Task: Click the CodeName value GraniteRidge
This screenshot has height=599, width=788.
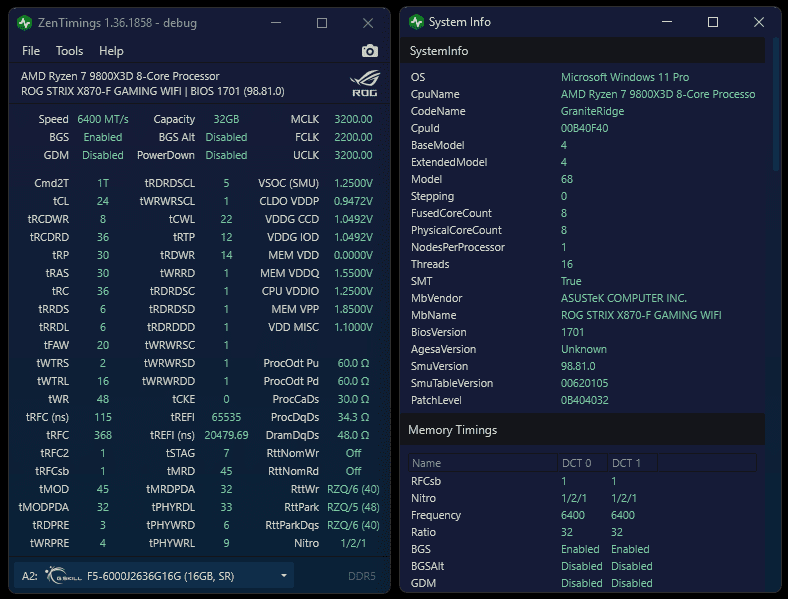Action: coord(592,111)
